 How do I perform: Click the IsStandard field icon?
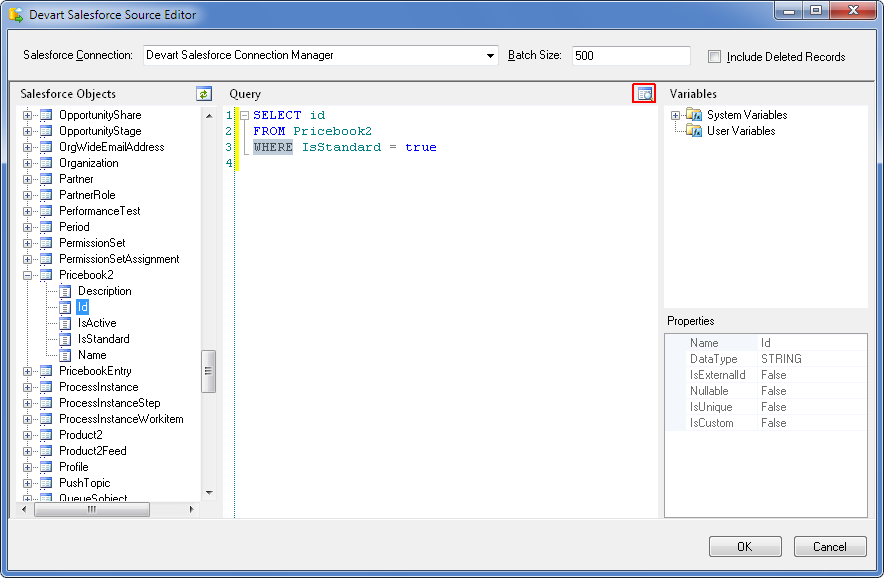click(x=65, y=339)
